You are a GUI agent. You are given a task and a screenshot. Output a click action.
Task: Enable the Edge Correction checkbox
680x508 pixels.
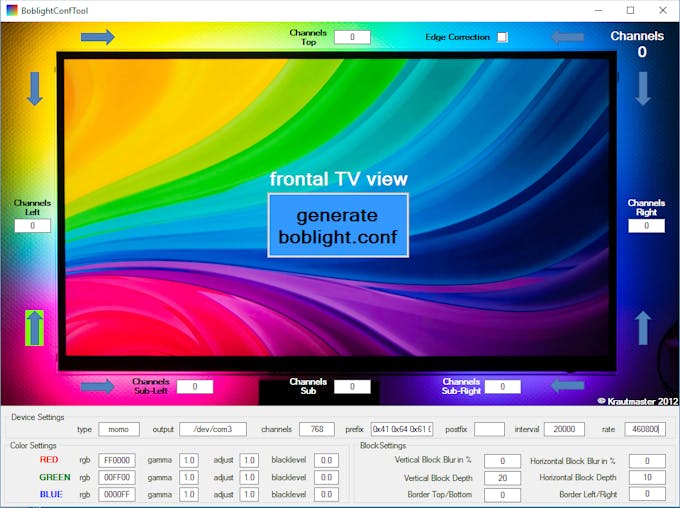click(x=502, y=37)
